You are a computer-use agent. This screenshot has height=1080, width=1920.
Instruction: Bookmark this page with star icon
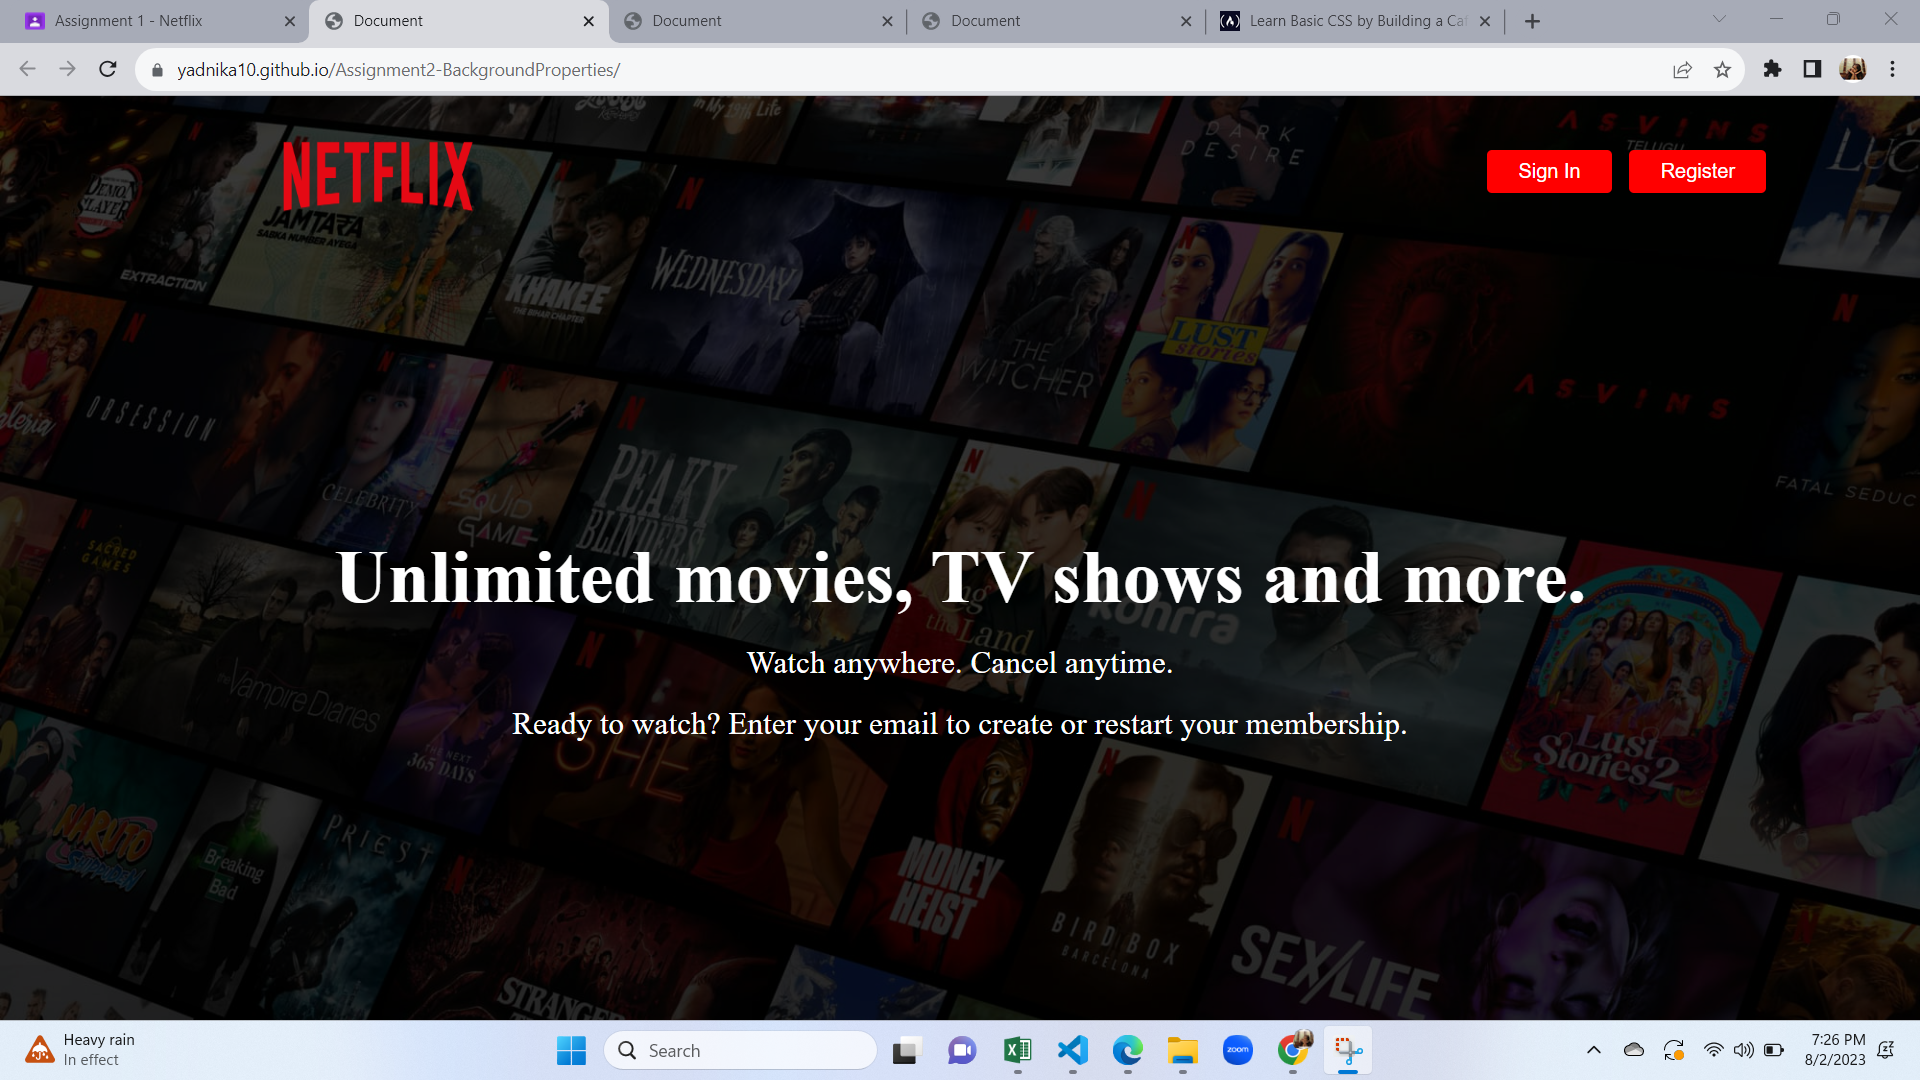tap(1722, 69)
